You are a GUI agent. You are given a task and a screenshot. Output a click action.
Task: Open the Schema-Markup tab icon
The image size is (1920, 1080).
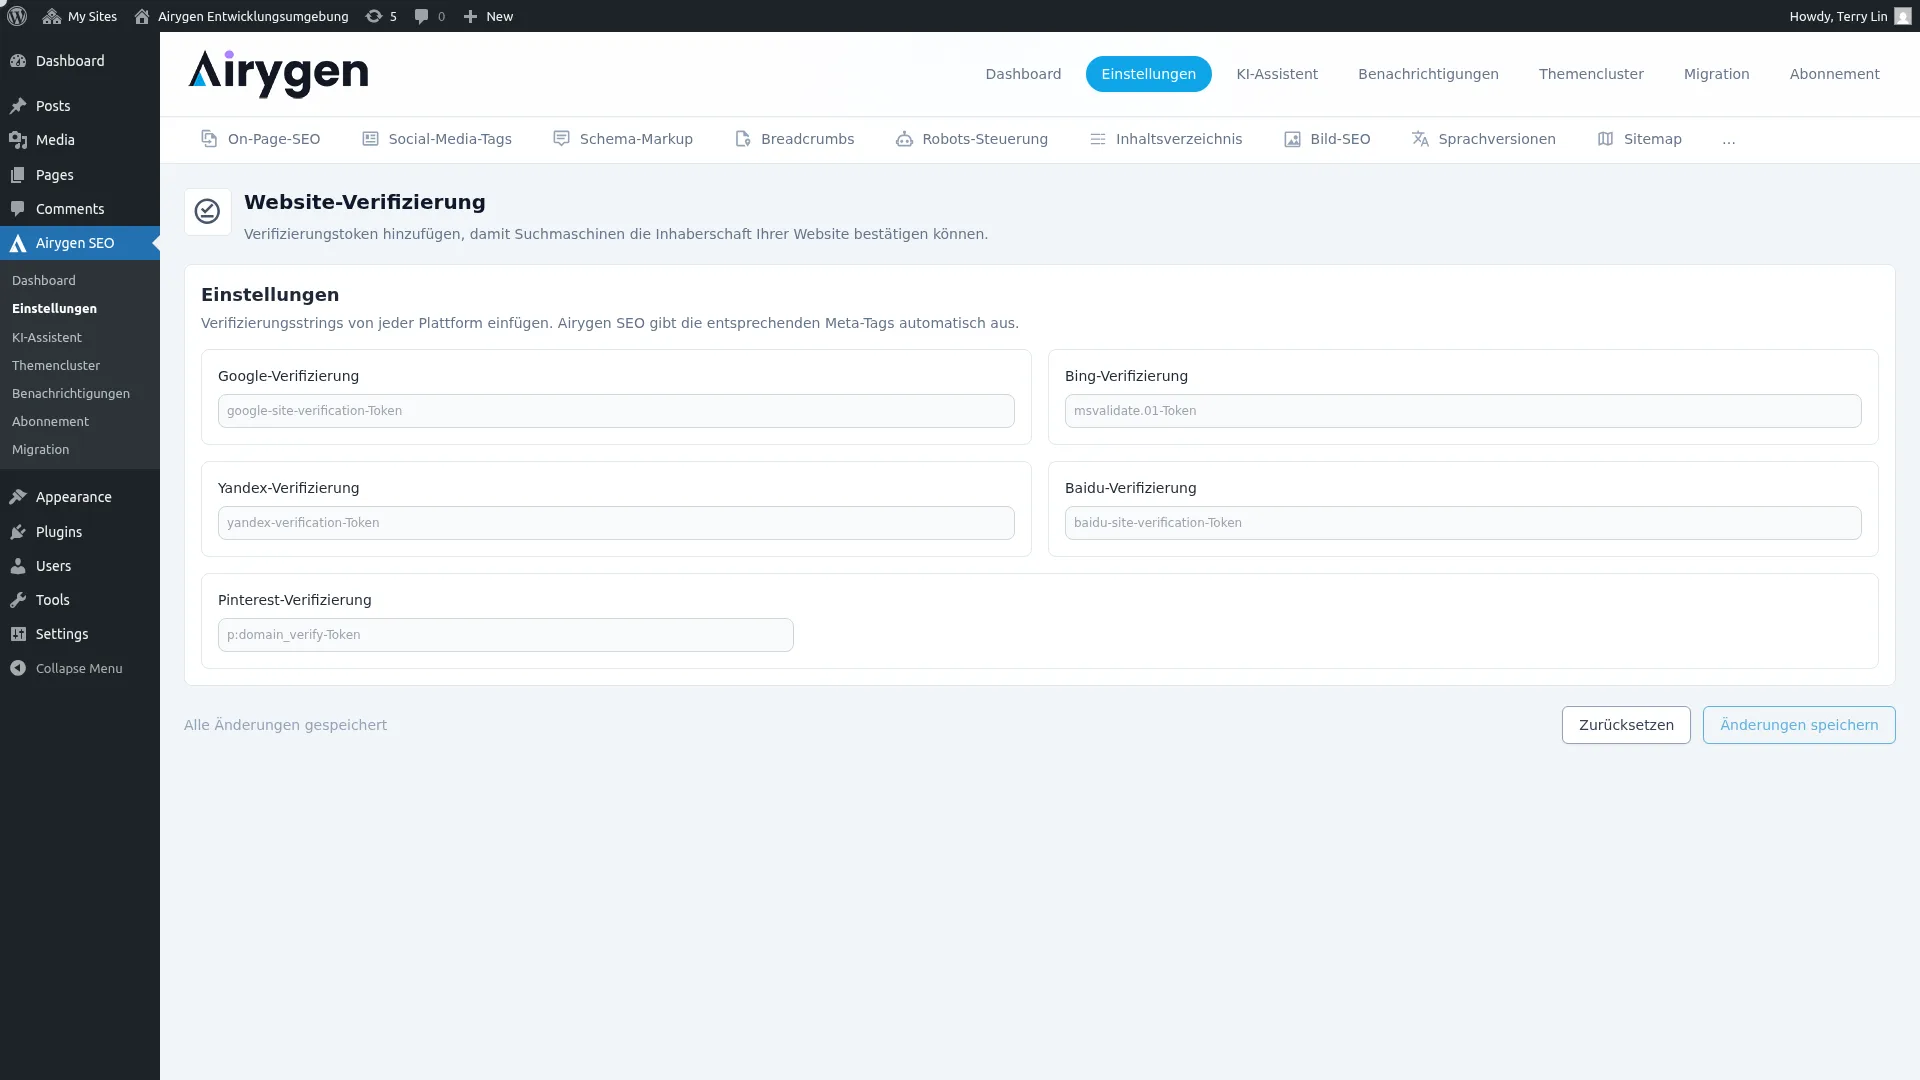pos(561,139)
